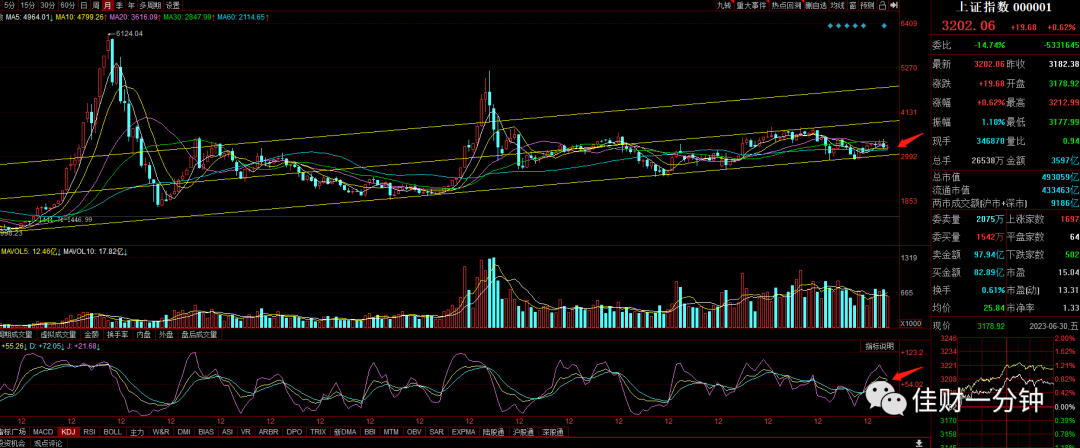
Task: Open the 投资机会 bottom tab
Action: (12, 443)
